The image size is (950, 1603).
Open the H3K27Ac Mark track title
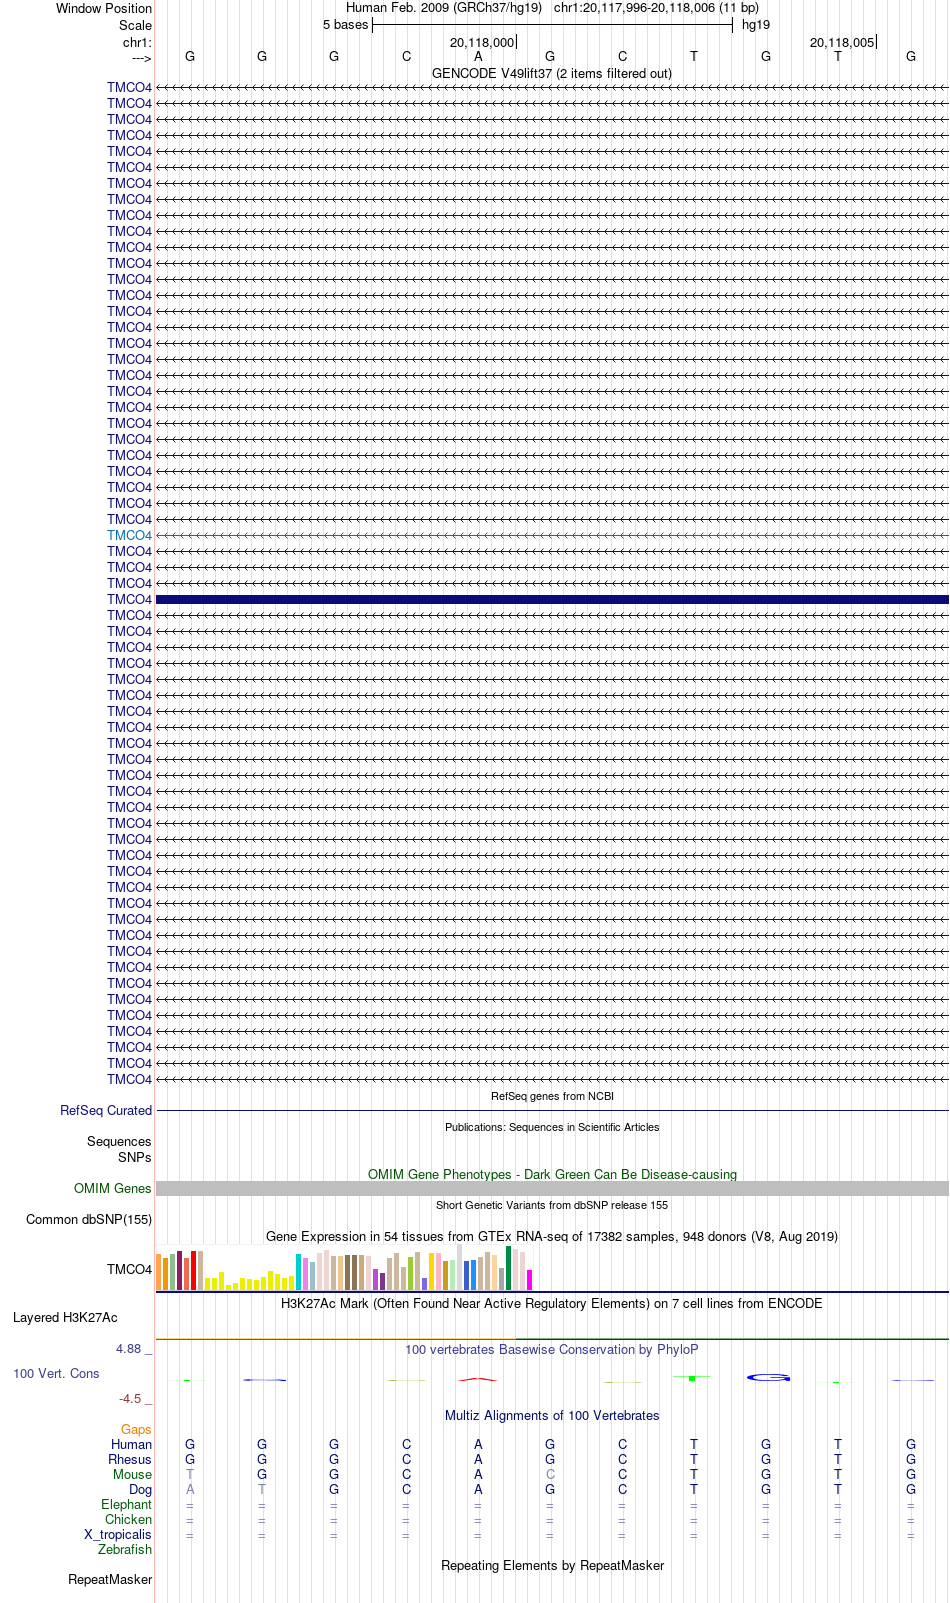point(552,1303)
